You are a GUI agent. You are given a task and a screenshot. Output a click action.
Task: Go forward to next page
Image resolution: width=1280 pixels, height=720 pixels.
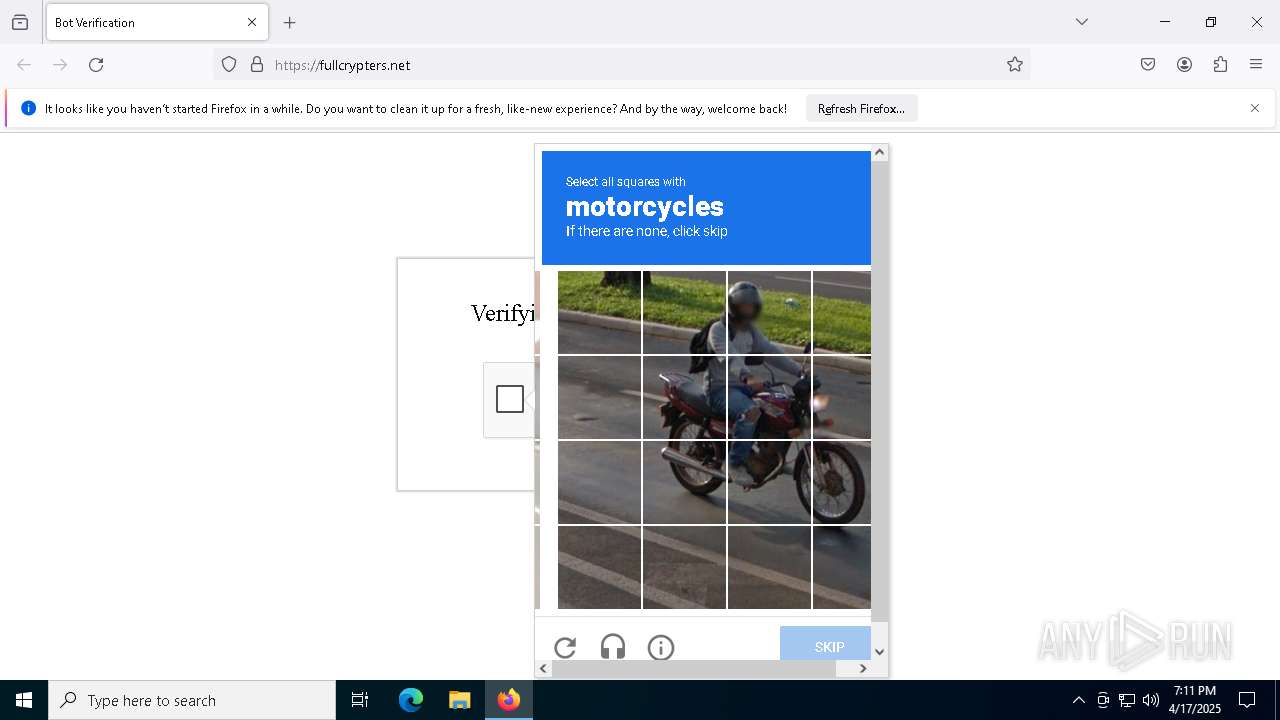(60, 65)
